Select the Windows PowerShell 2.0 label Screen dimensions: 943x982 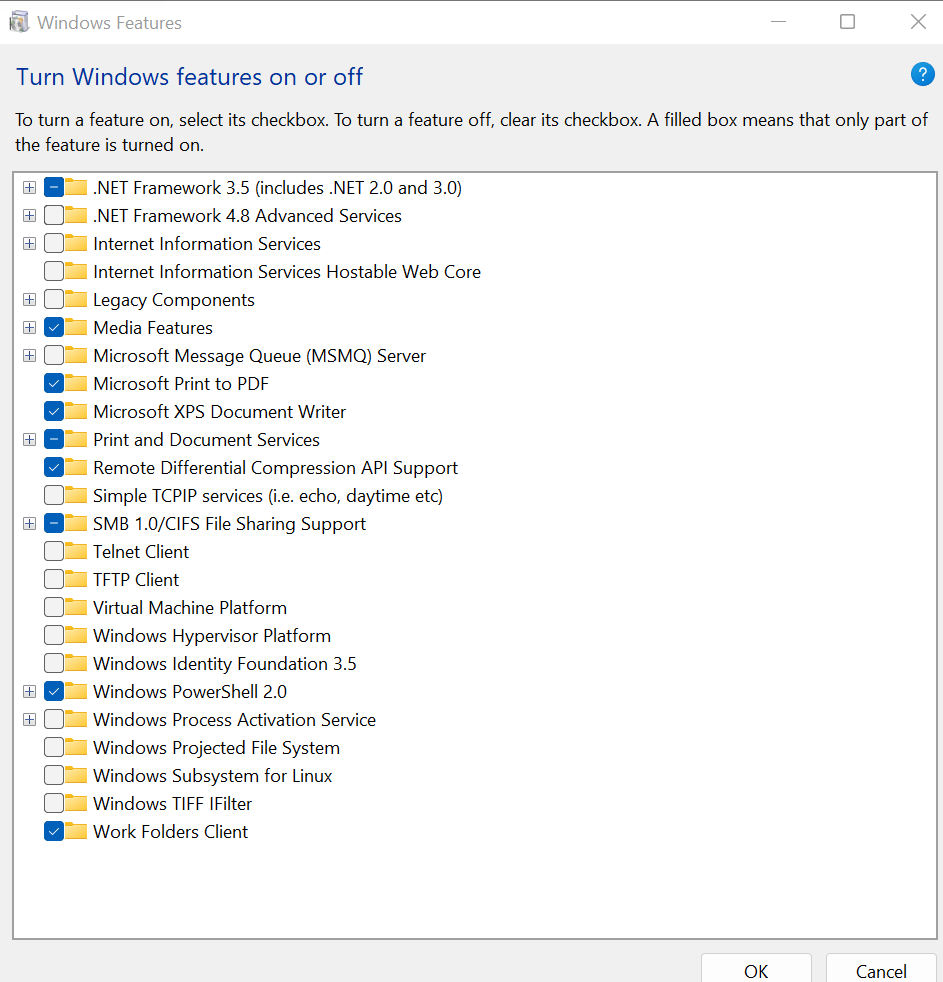point(190,691)
